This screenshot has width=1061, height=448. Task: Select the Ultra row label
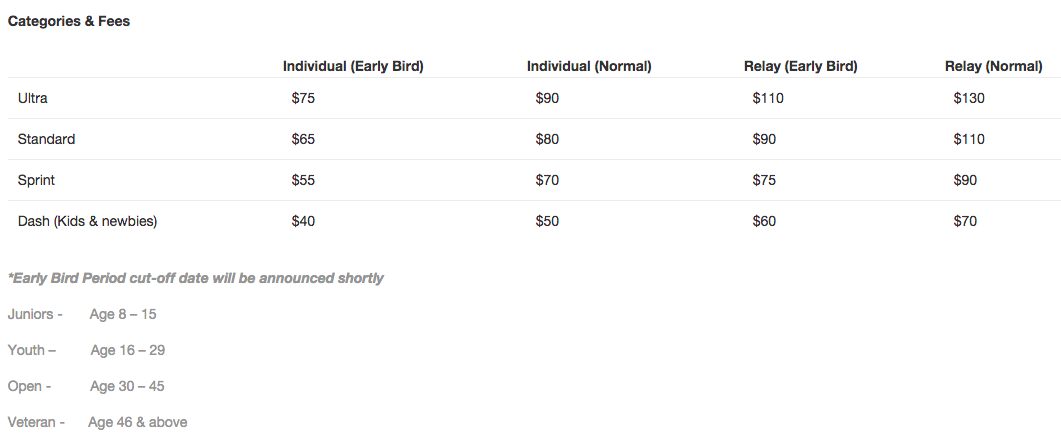(32, 98)
